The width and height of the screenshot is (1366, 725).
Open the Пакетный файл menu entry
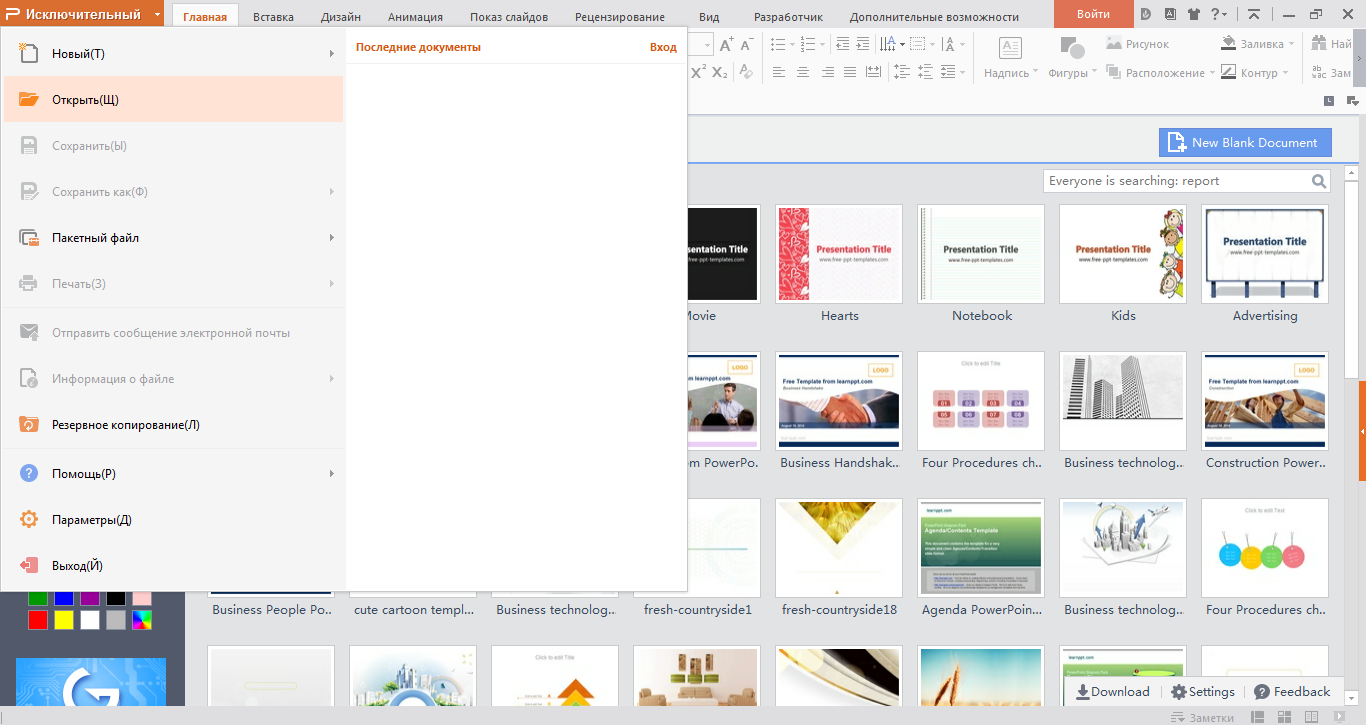point(95,238)
